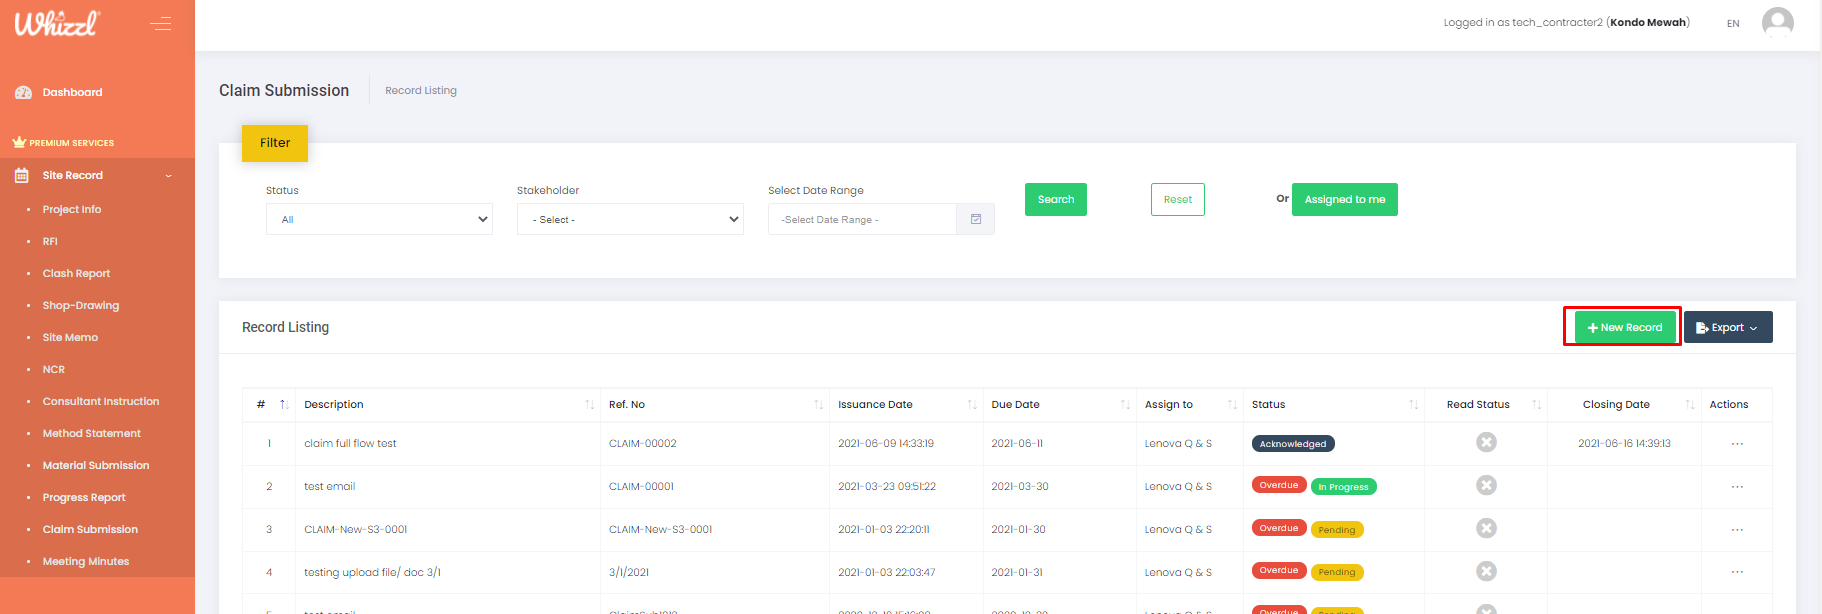Click read status icon for claim full flow test

click(1486, 442)
